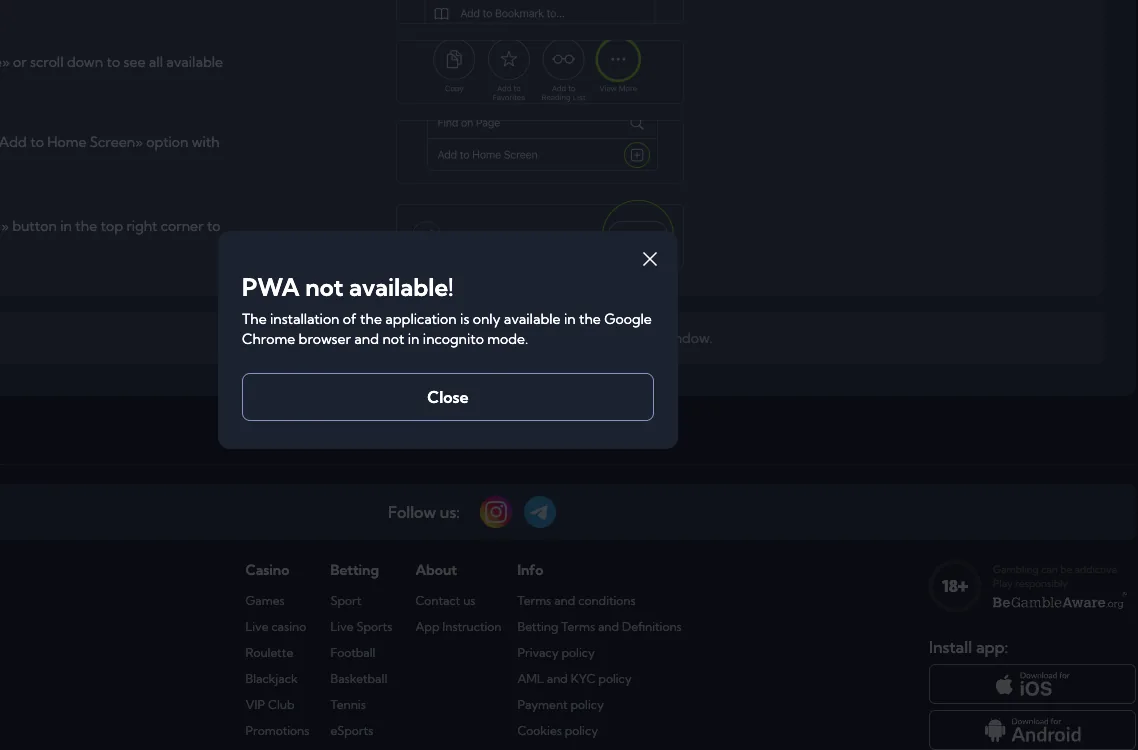
Task: Click the Close button in dialog
Action: click(x=448, y=397)
